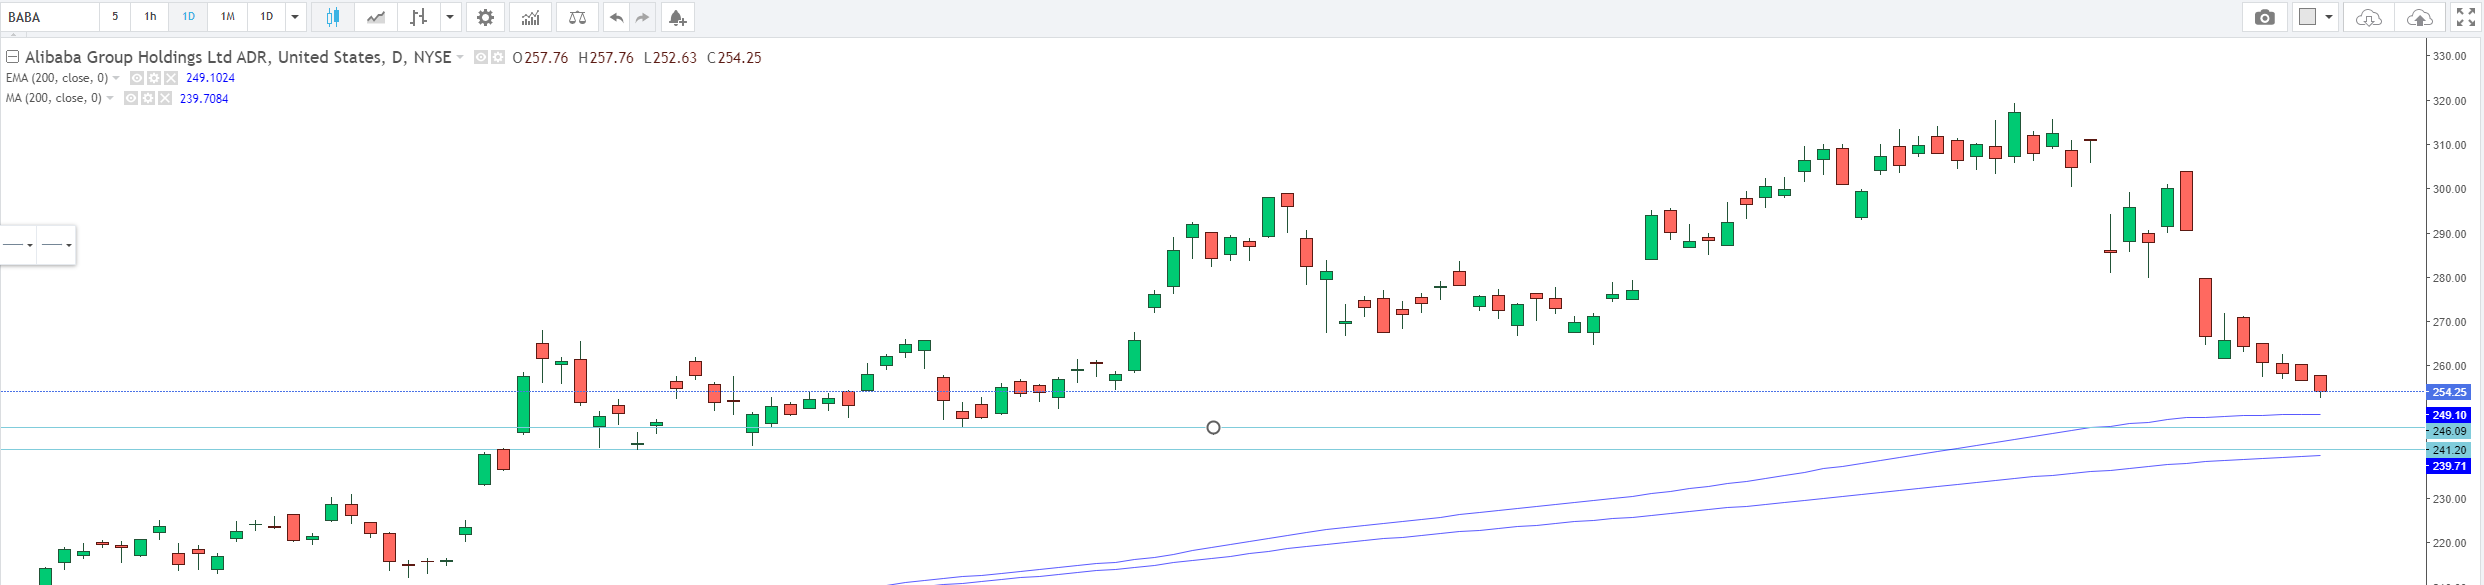This screenshot has width=2484, height=585.
Task: Remove the EMA 200 indicator
Action: click(171, 78)
